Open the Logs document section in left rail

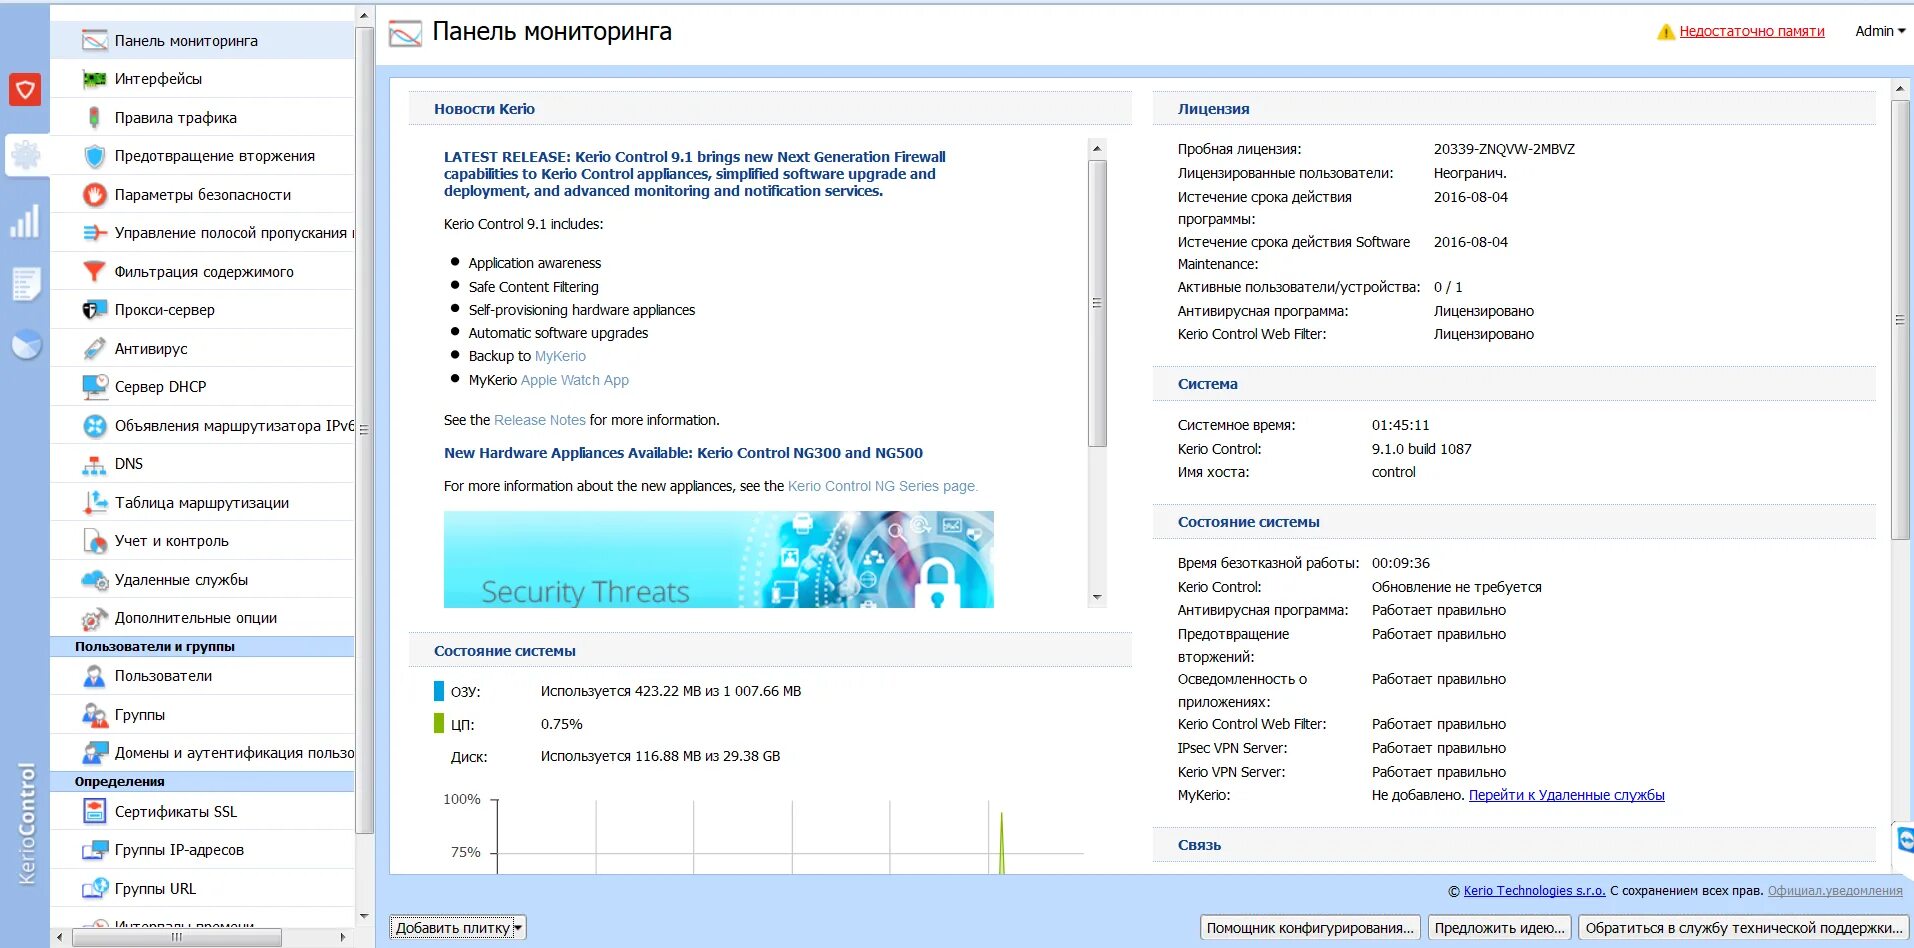25,284
